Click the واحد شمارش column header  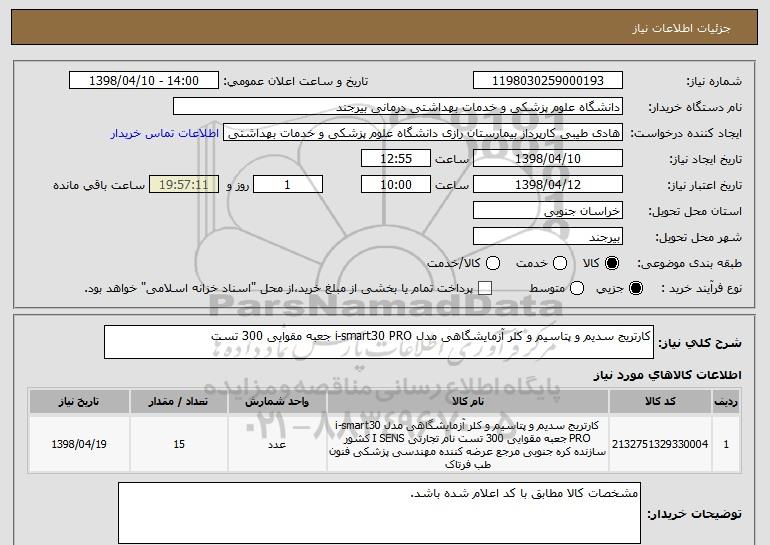click(277, 402)
